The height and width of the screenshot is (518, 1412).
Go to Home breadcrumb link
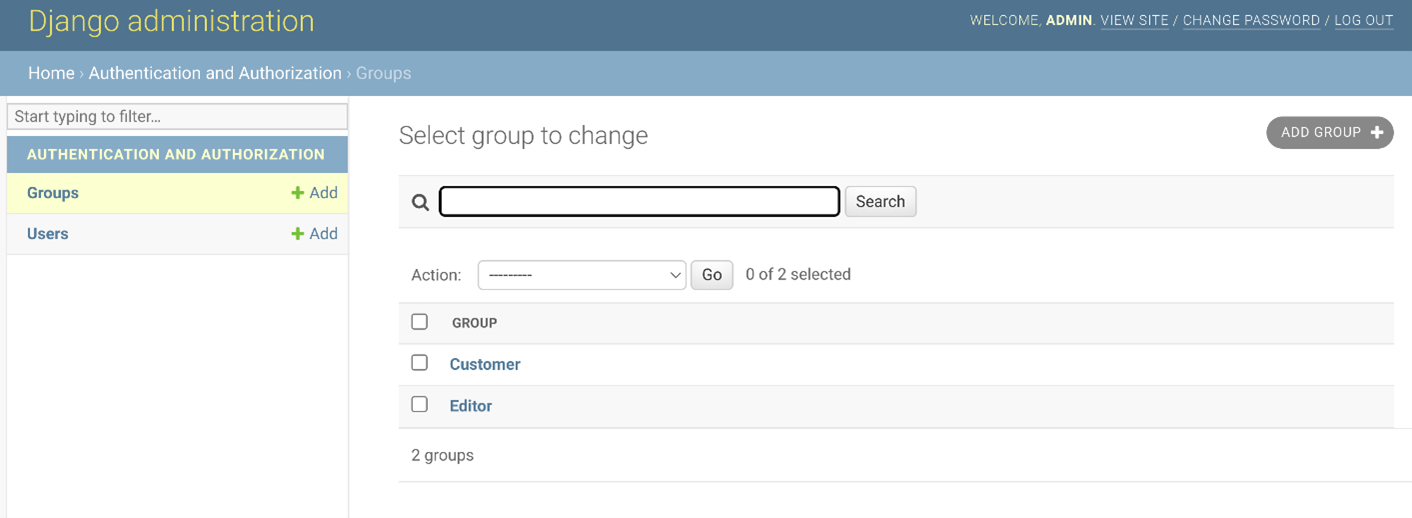pyautogui.click(x=51, y=73)
